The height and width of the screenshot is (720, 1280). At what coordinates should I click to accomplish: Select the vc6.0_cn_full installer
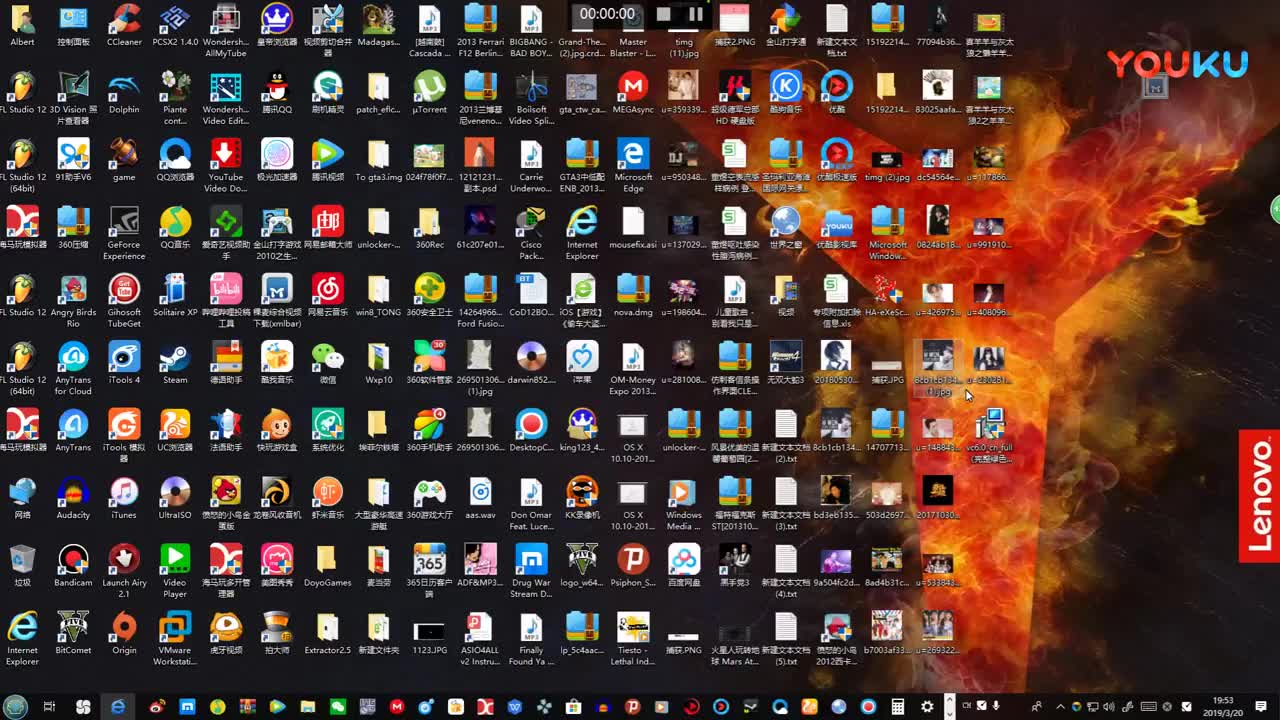(989, 436)
